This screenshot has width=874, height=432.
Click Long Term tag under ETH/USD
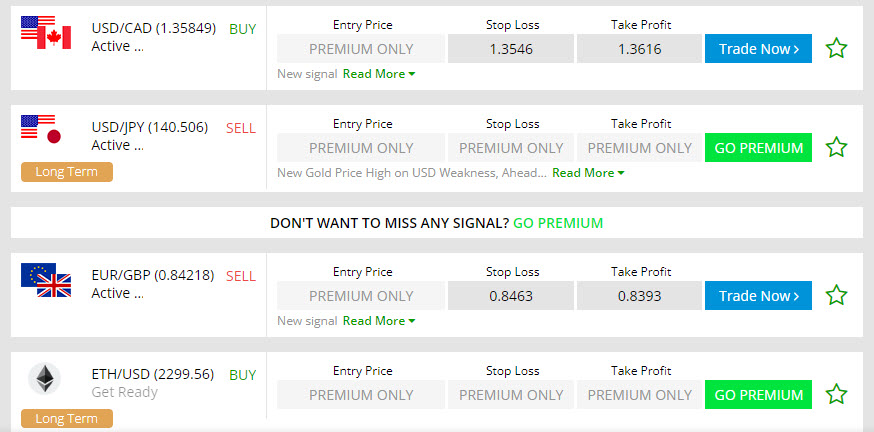(x=67, y=419)
